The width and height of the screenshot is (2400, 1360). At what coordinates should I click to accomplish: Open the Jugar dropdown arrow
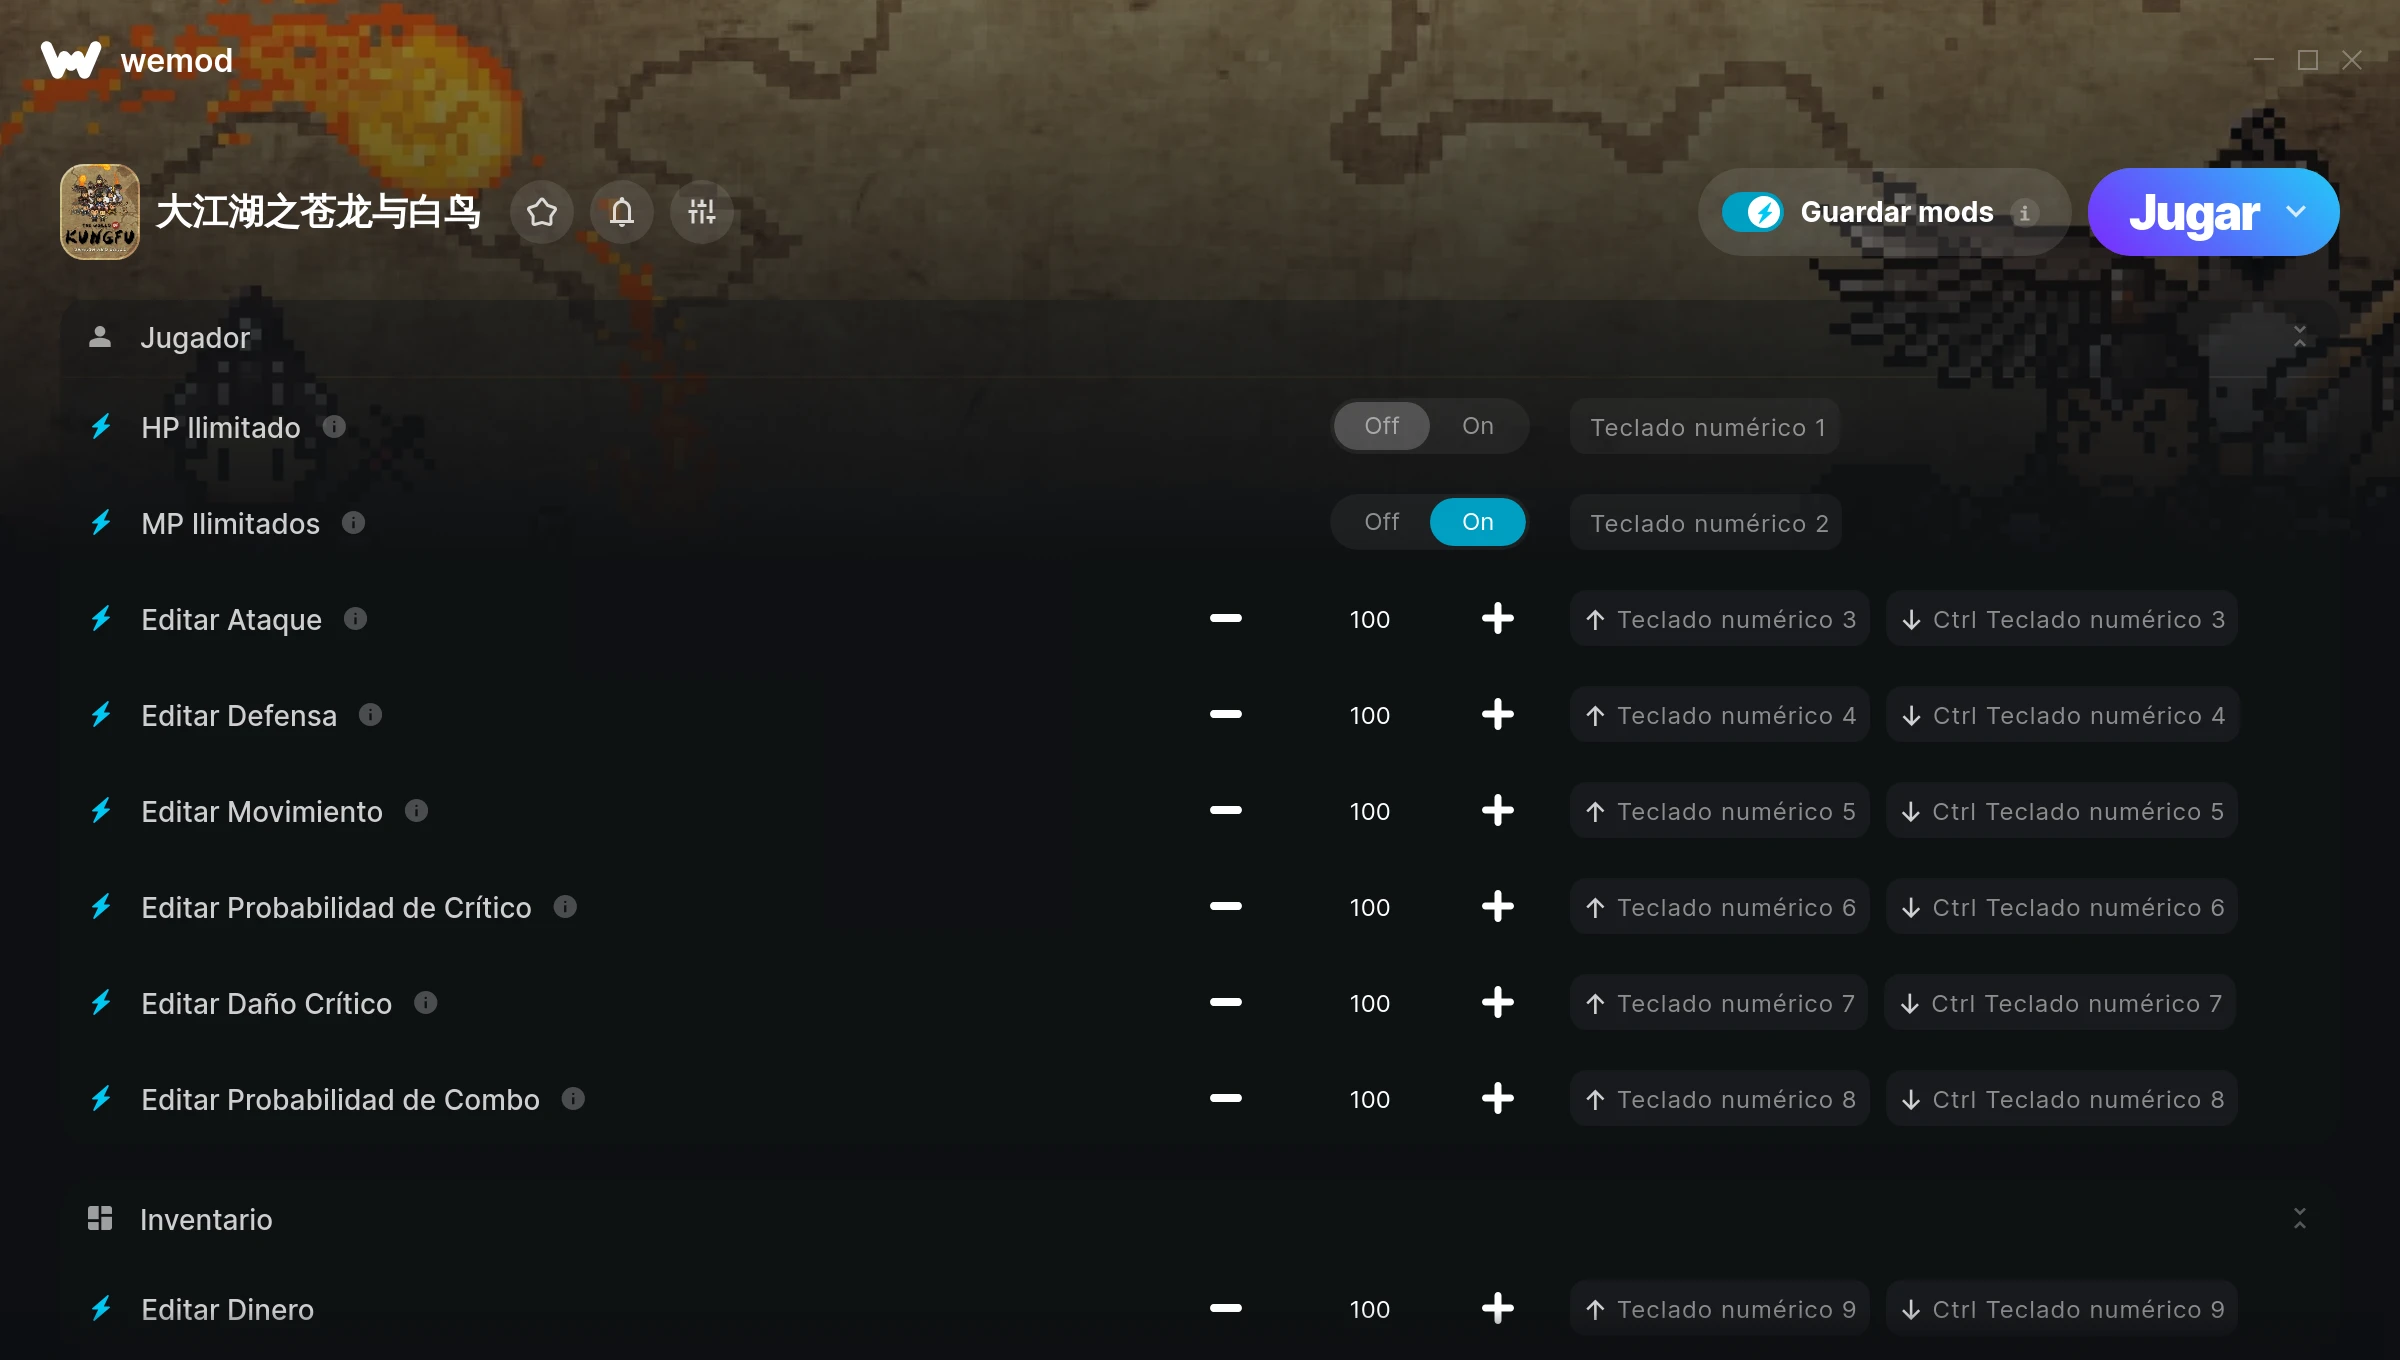click(x=2296, y=212)
